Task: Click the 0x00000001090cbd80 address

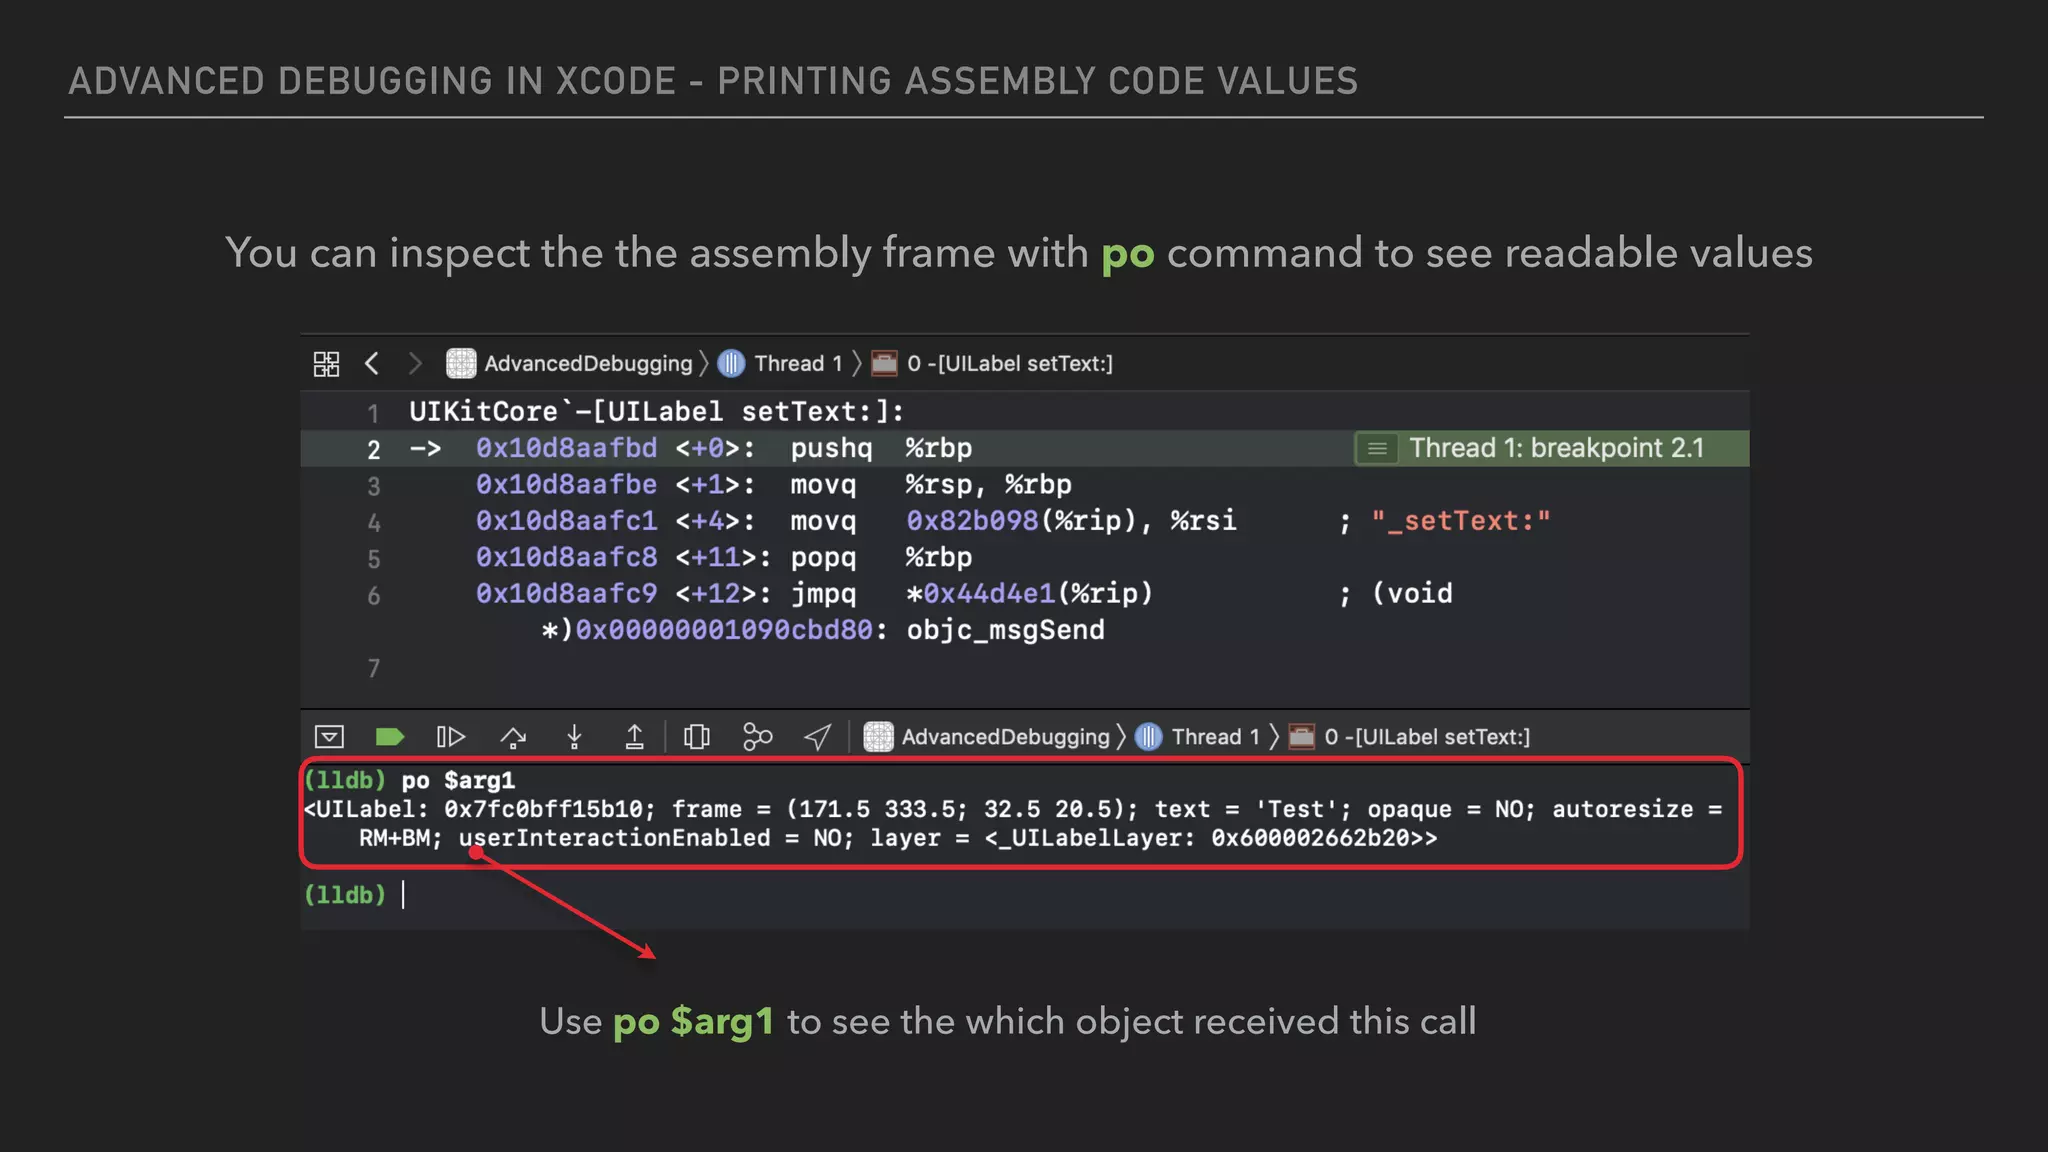Action: point(723,630)
